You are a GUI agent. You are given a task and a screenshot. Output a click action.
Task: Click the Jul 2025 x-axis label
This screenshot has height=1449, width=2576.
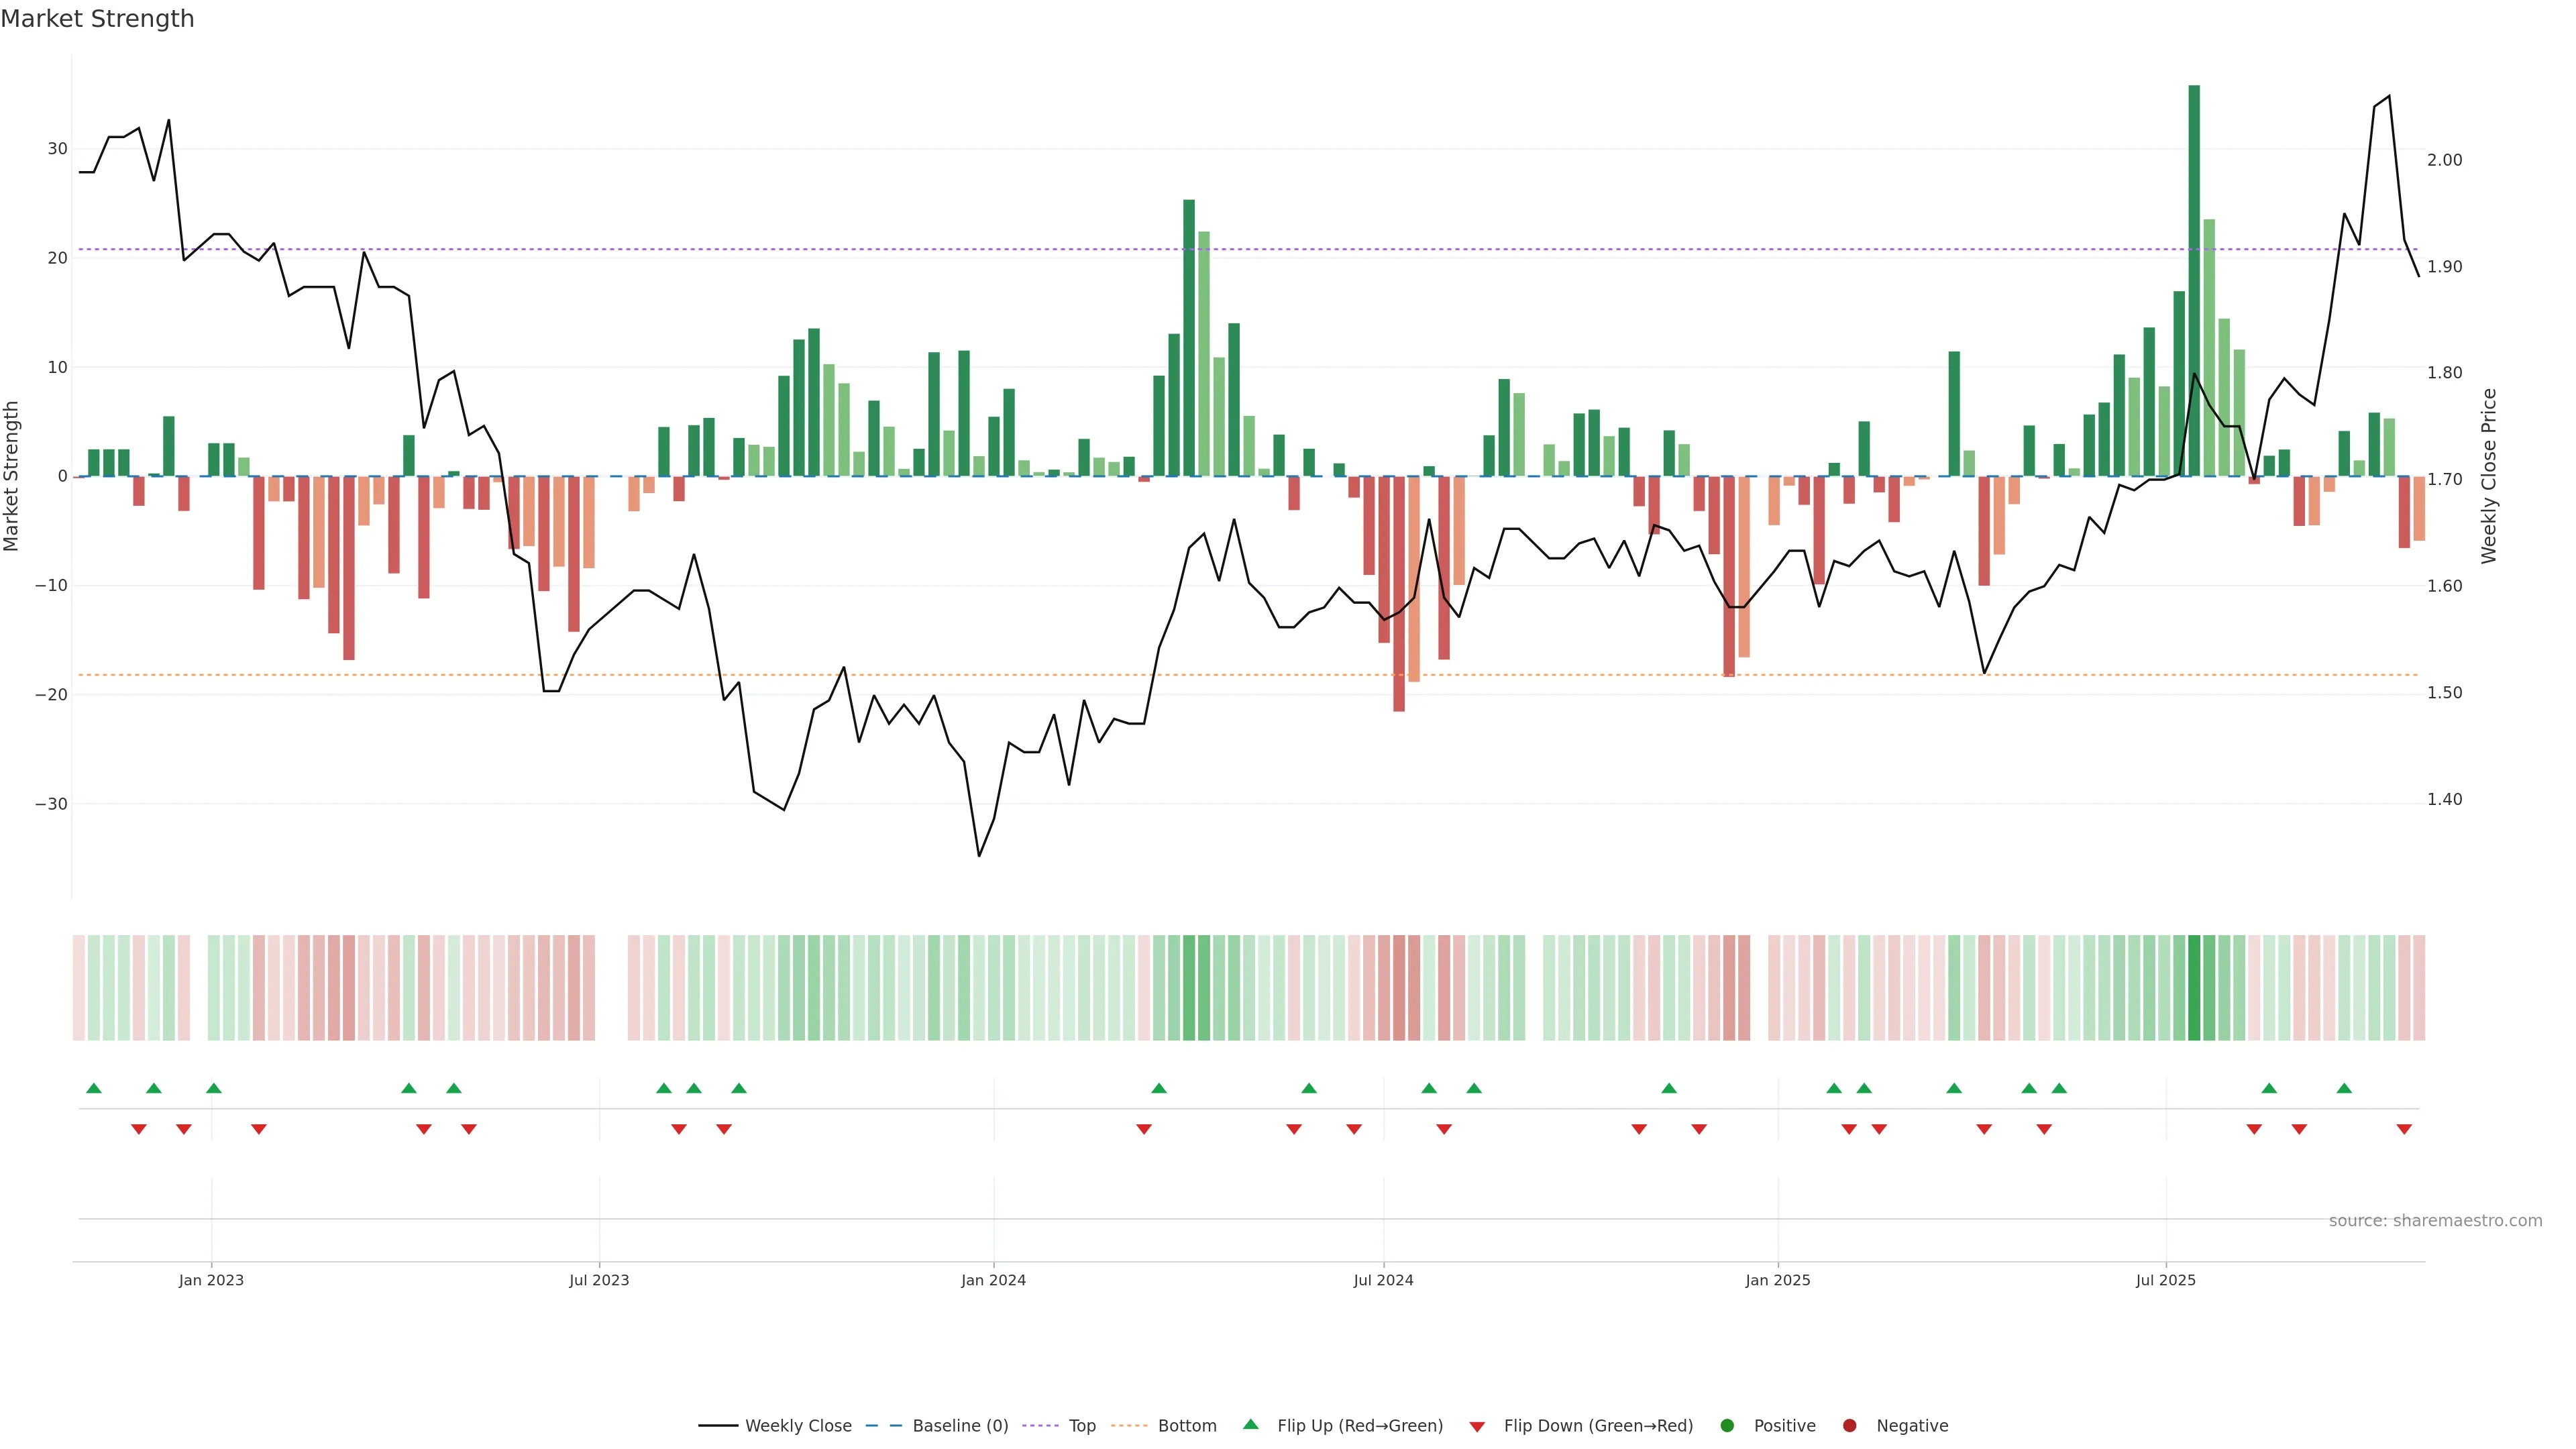coord(2165,1280)
